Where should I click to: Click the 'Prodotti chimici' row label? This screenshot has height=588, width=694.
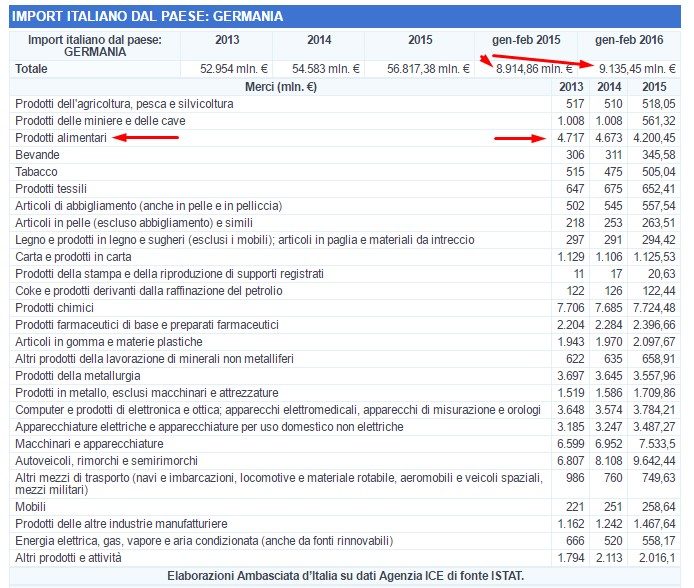(54, 308)
